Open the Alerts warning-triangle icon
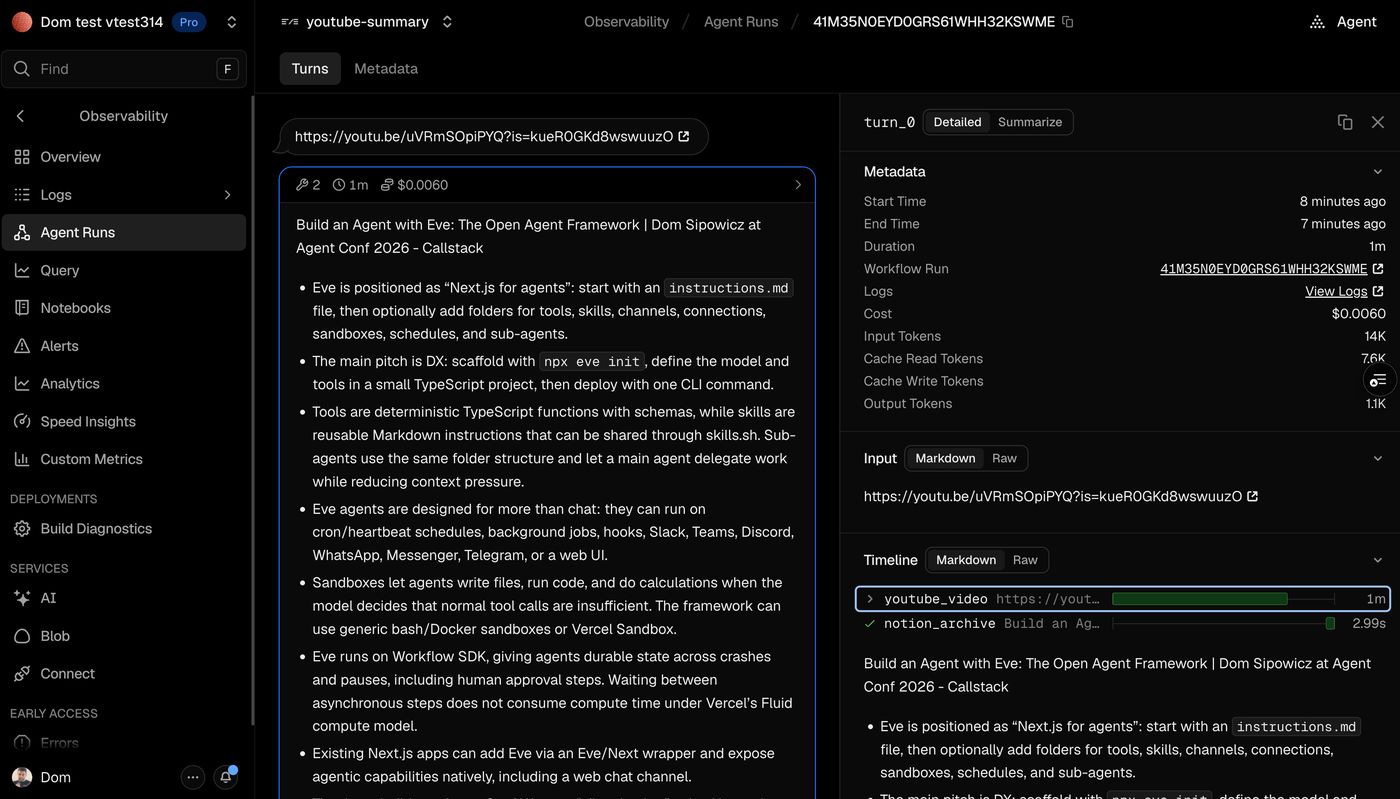The image size is (1400, 799). (22, 346)
